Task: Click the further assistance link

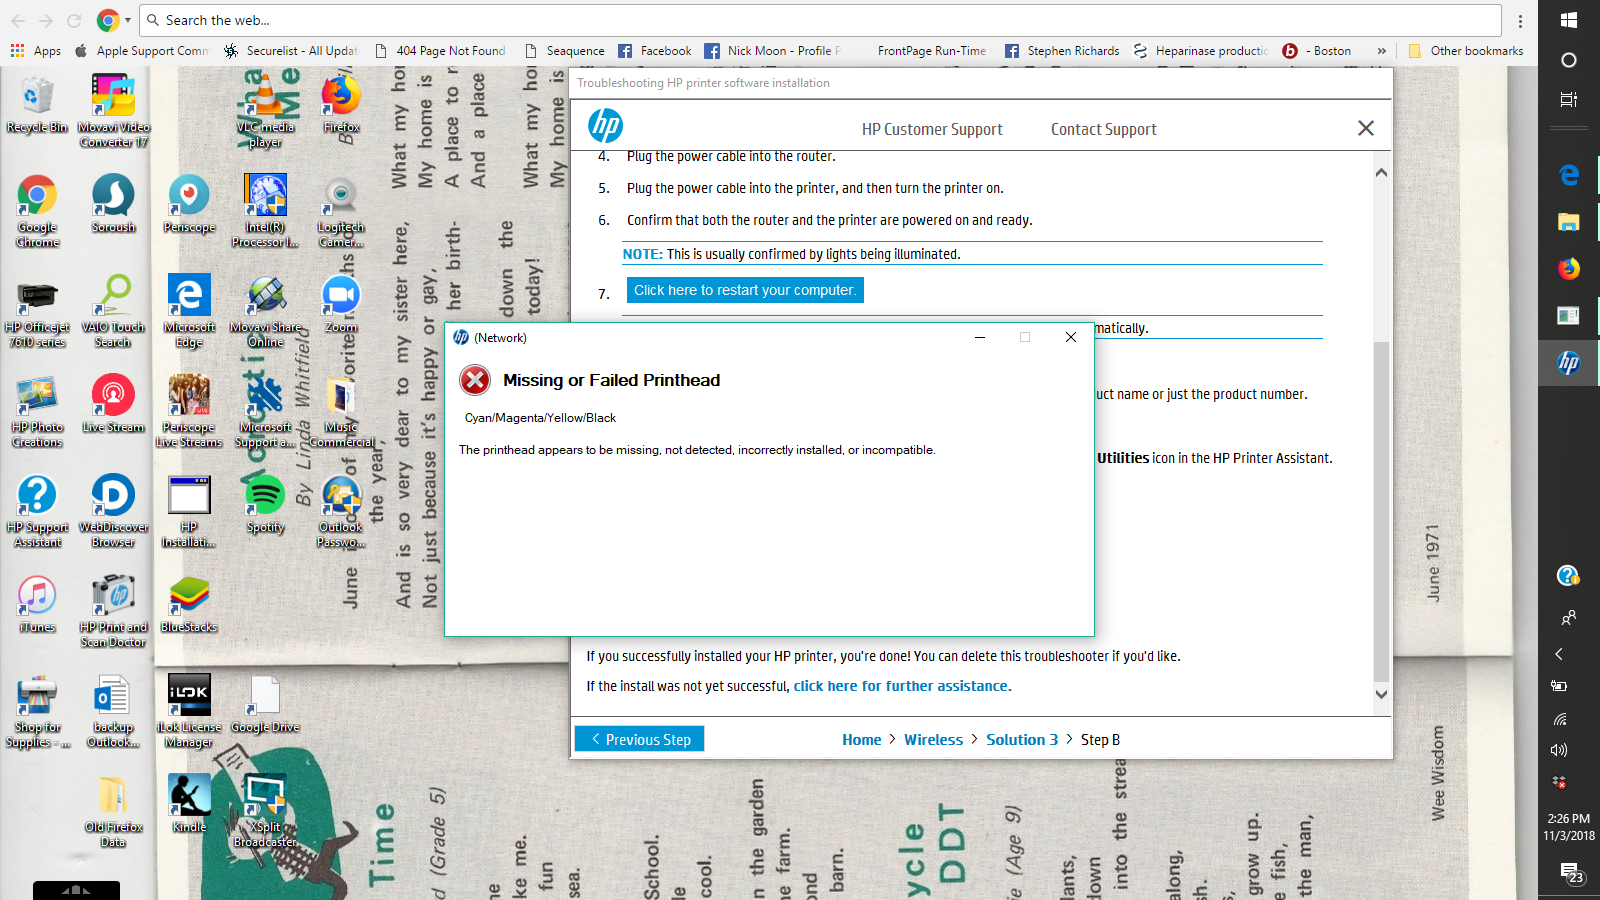Action: point(901,685)
